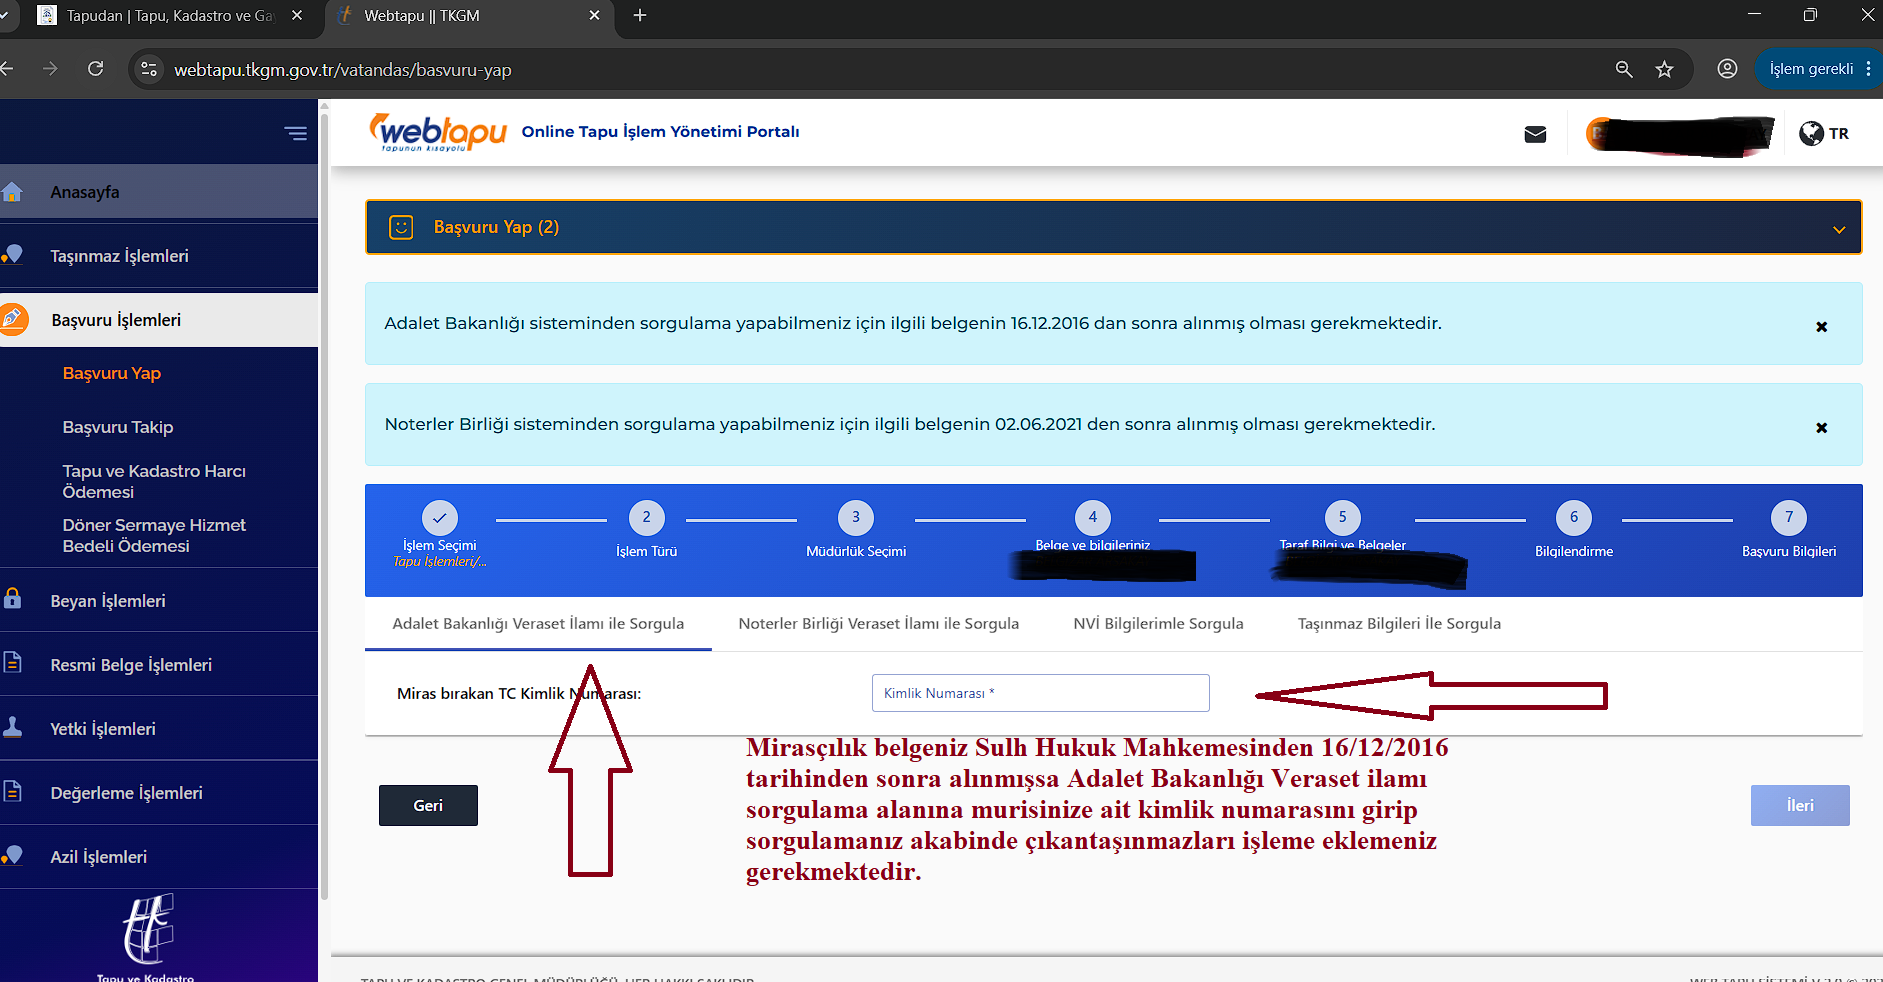
Task: Click the Başvuru İşlemleri pencil icon
Action: pyautogui.click(x=13, y=319)
